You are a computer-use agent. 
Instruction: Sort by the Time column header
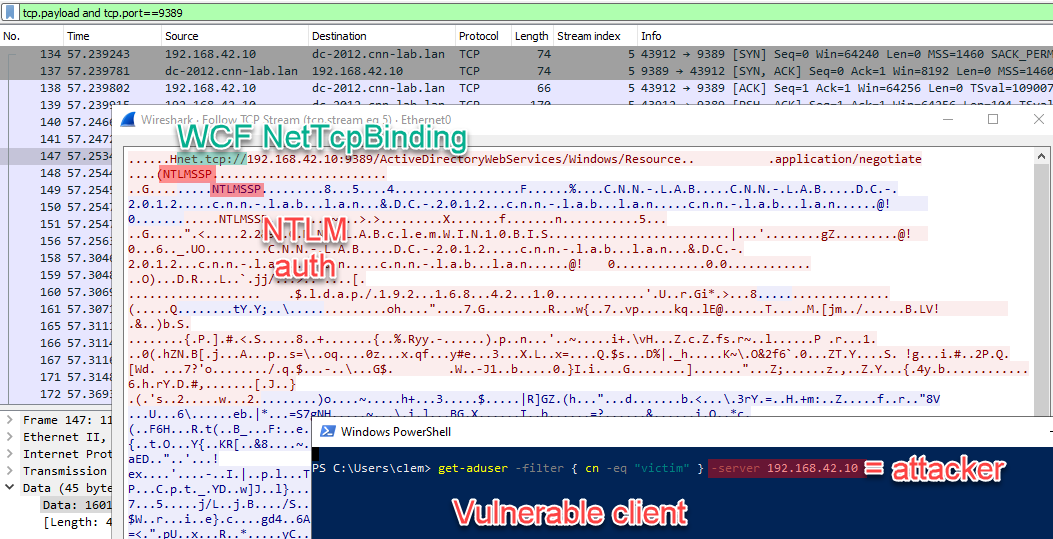111,36
